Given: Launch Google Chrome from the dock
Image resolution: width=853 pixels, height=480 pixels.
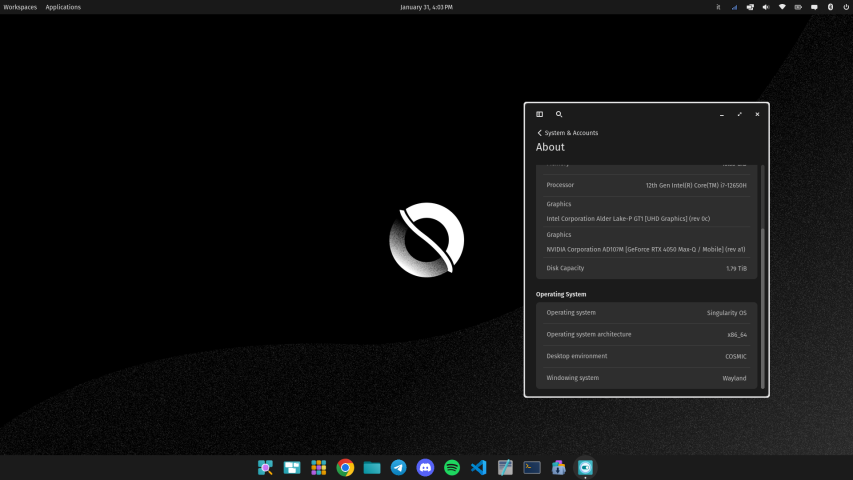Looking at the screenshot, I should [x=345, y=467].
